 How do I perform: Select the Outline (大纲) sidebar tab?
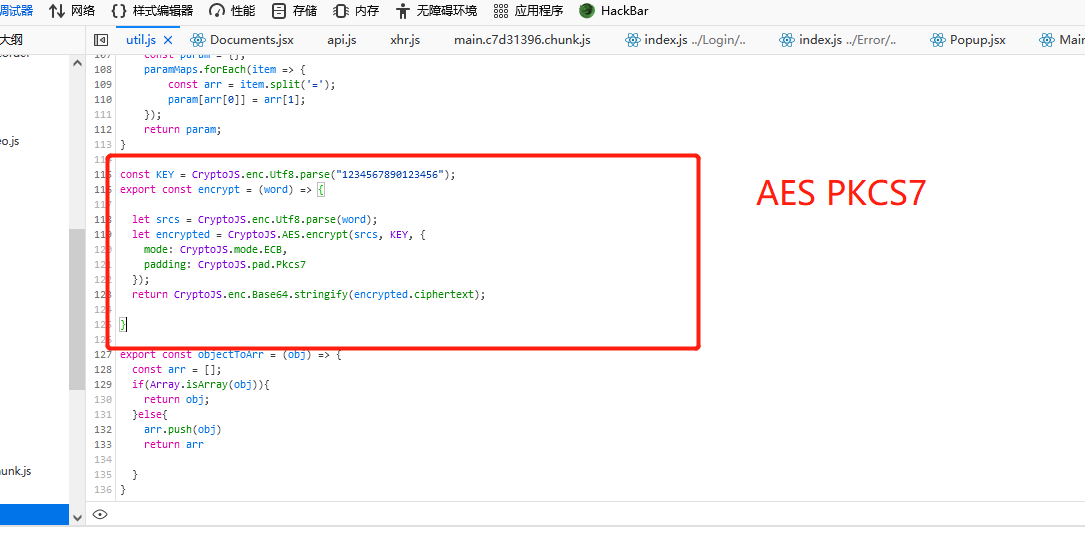tap(11, 40)
